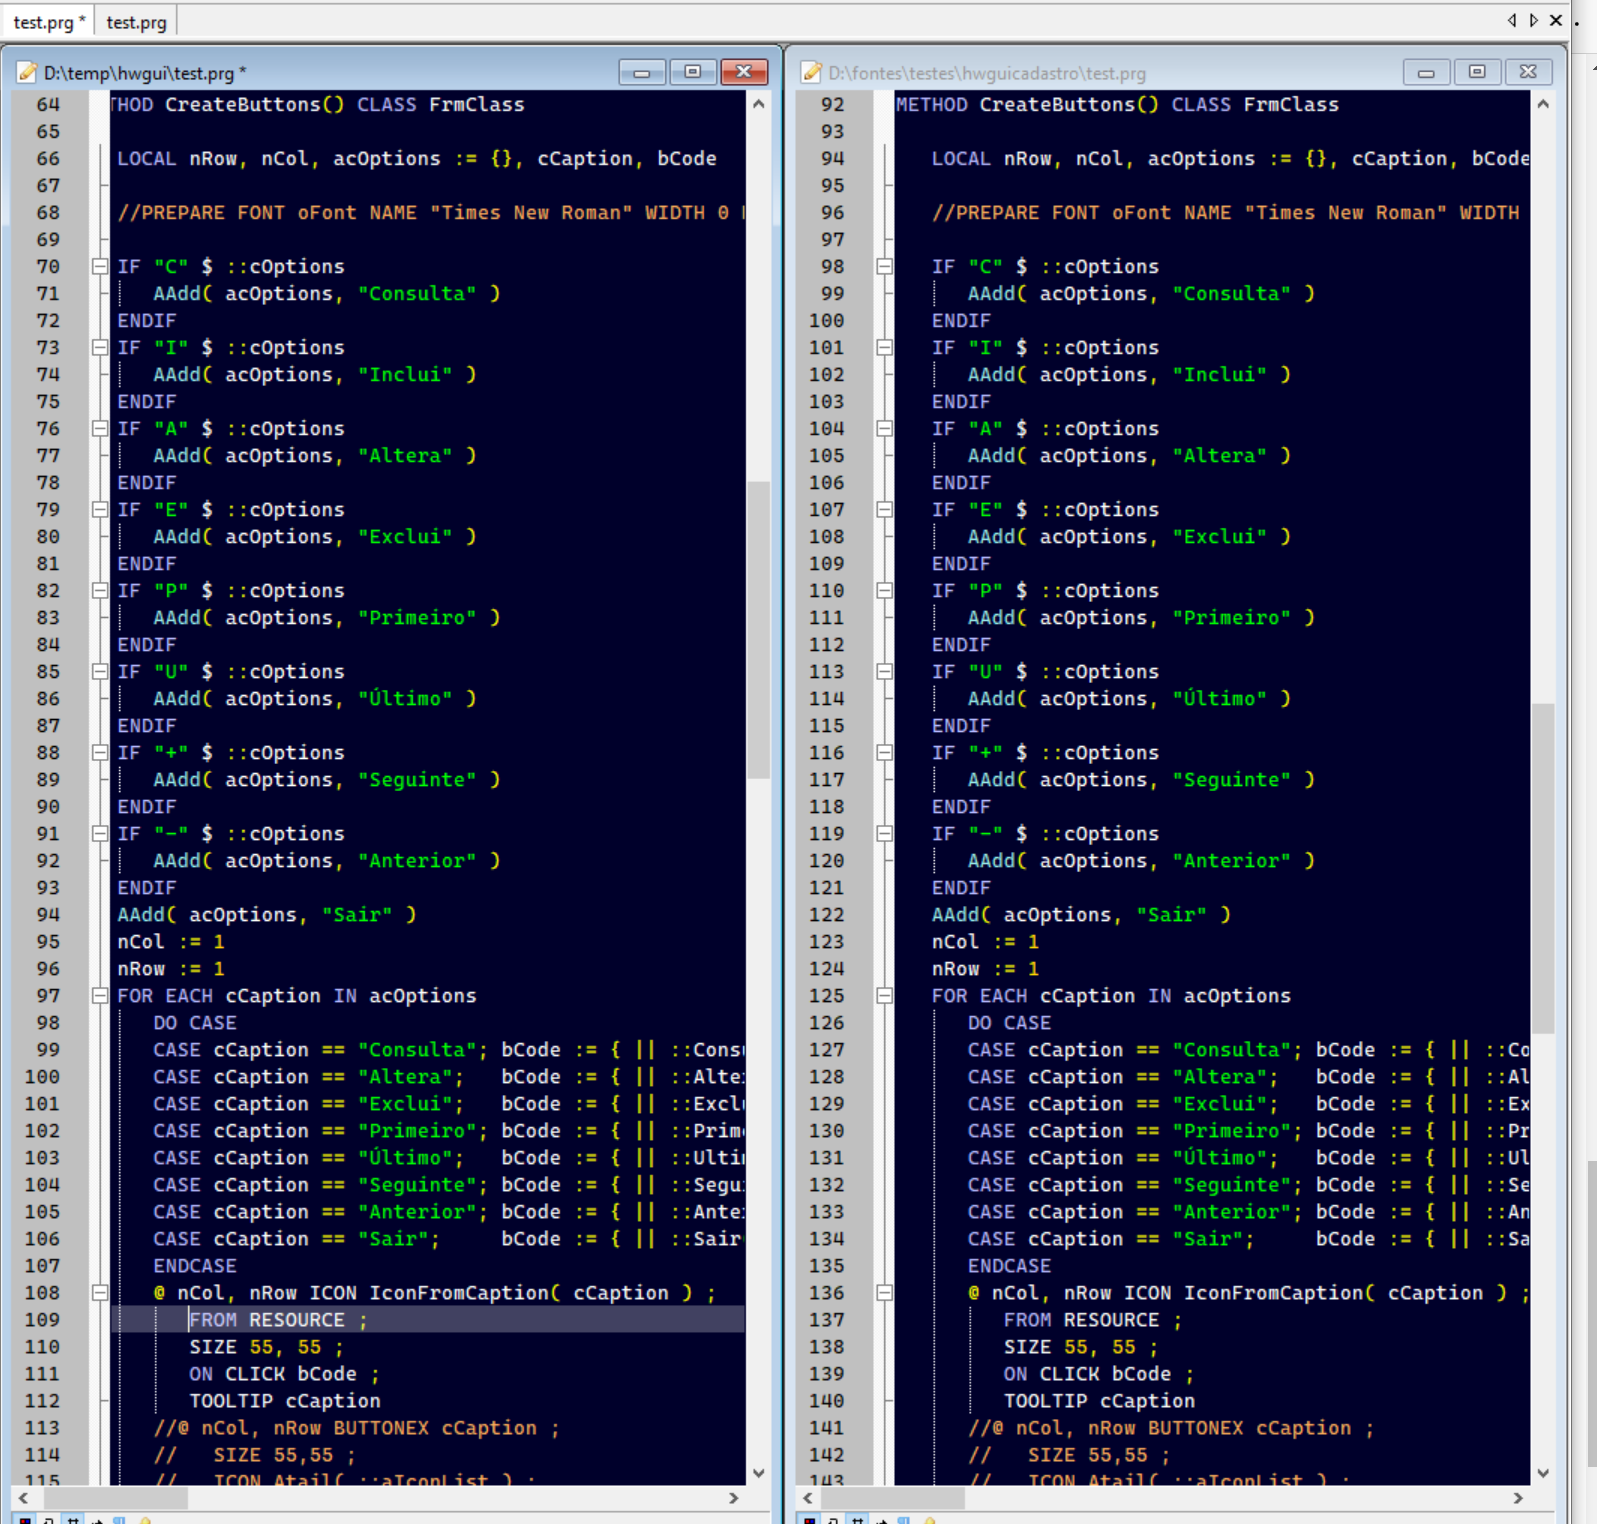Collapse the IF "C" block at line 70
Screen dimensions: 1597x1524
(100, 267)
